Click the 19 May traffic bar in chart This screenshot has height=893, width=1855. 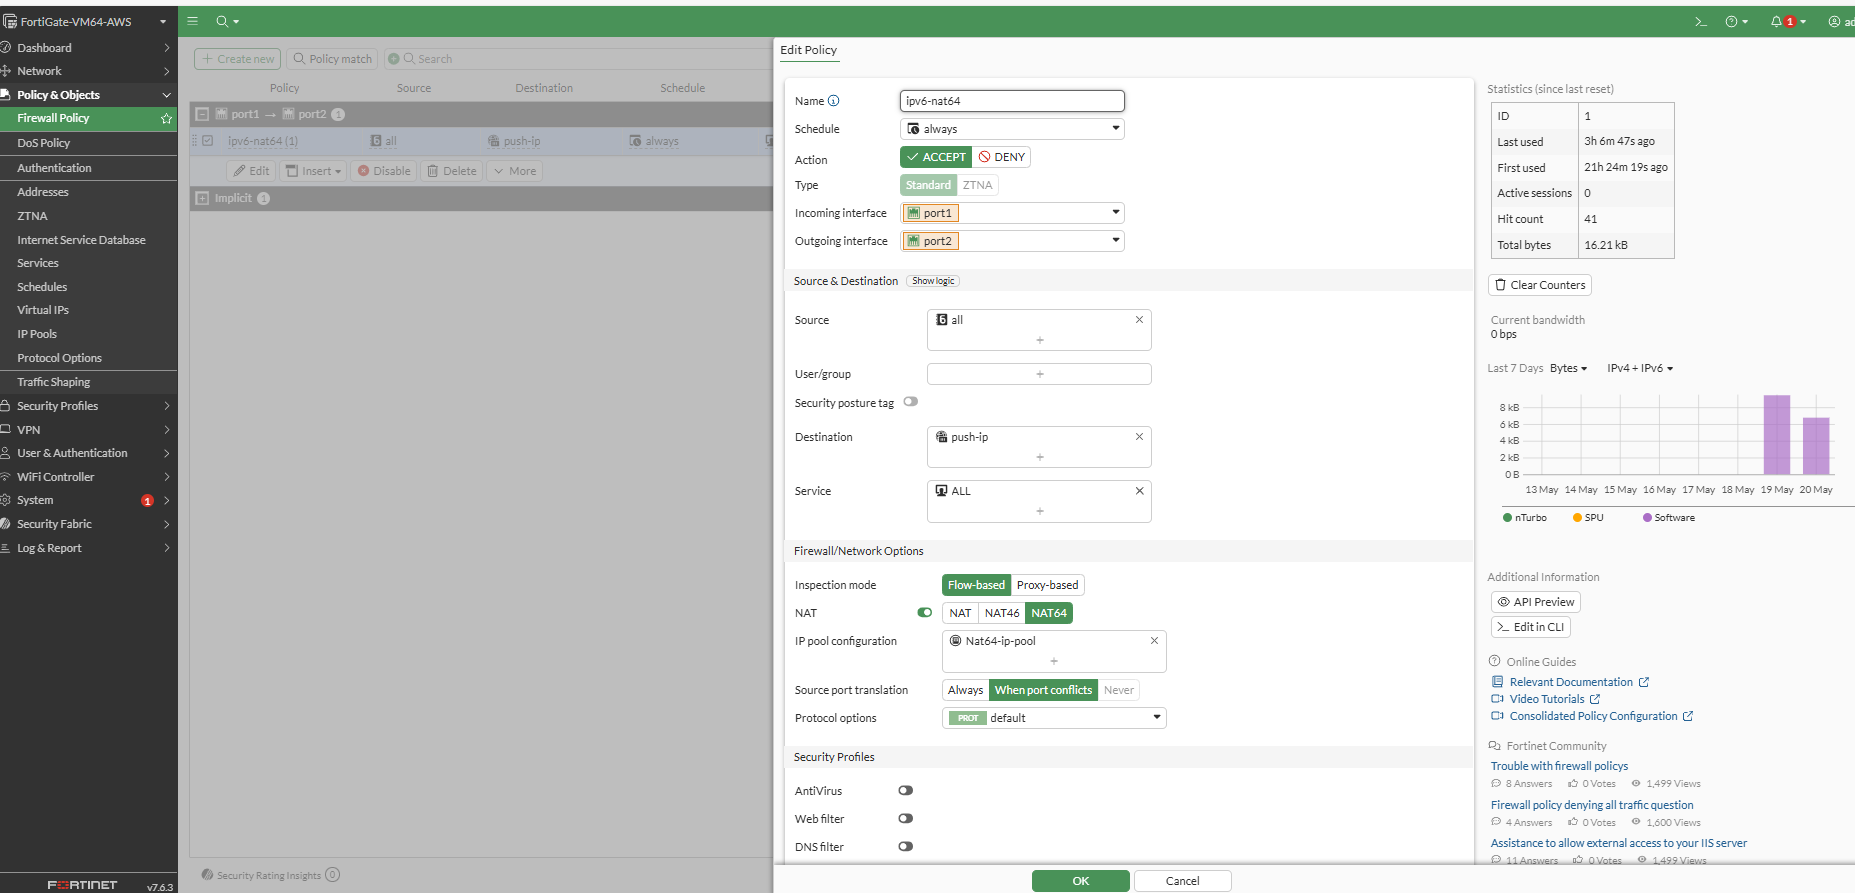1777,435
